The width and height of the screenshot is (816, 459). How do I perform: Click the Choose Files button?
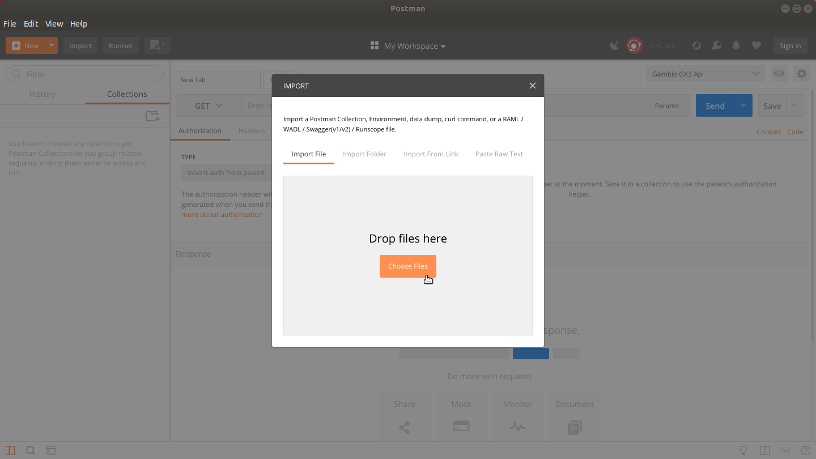pyautogui.click(x=407, y=266)
